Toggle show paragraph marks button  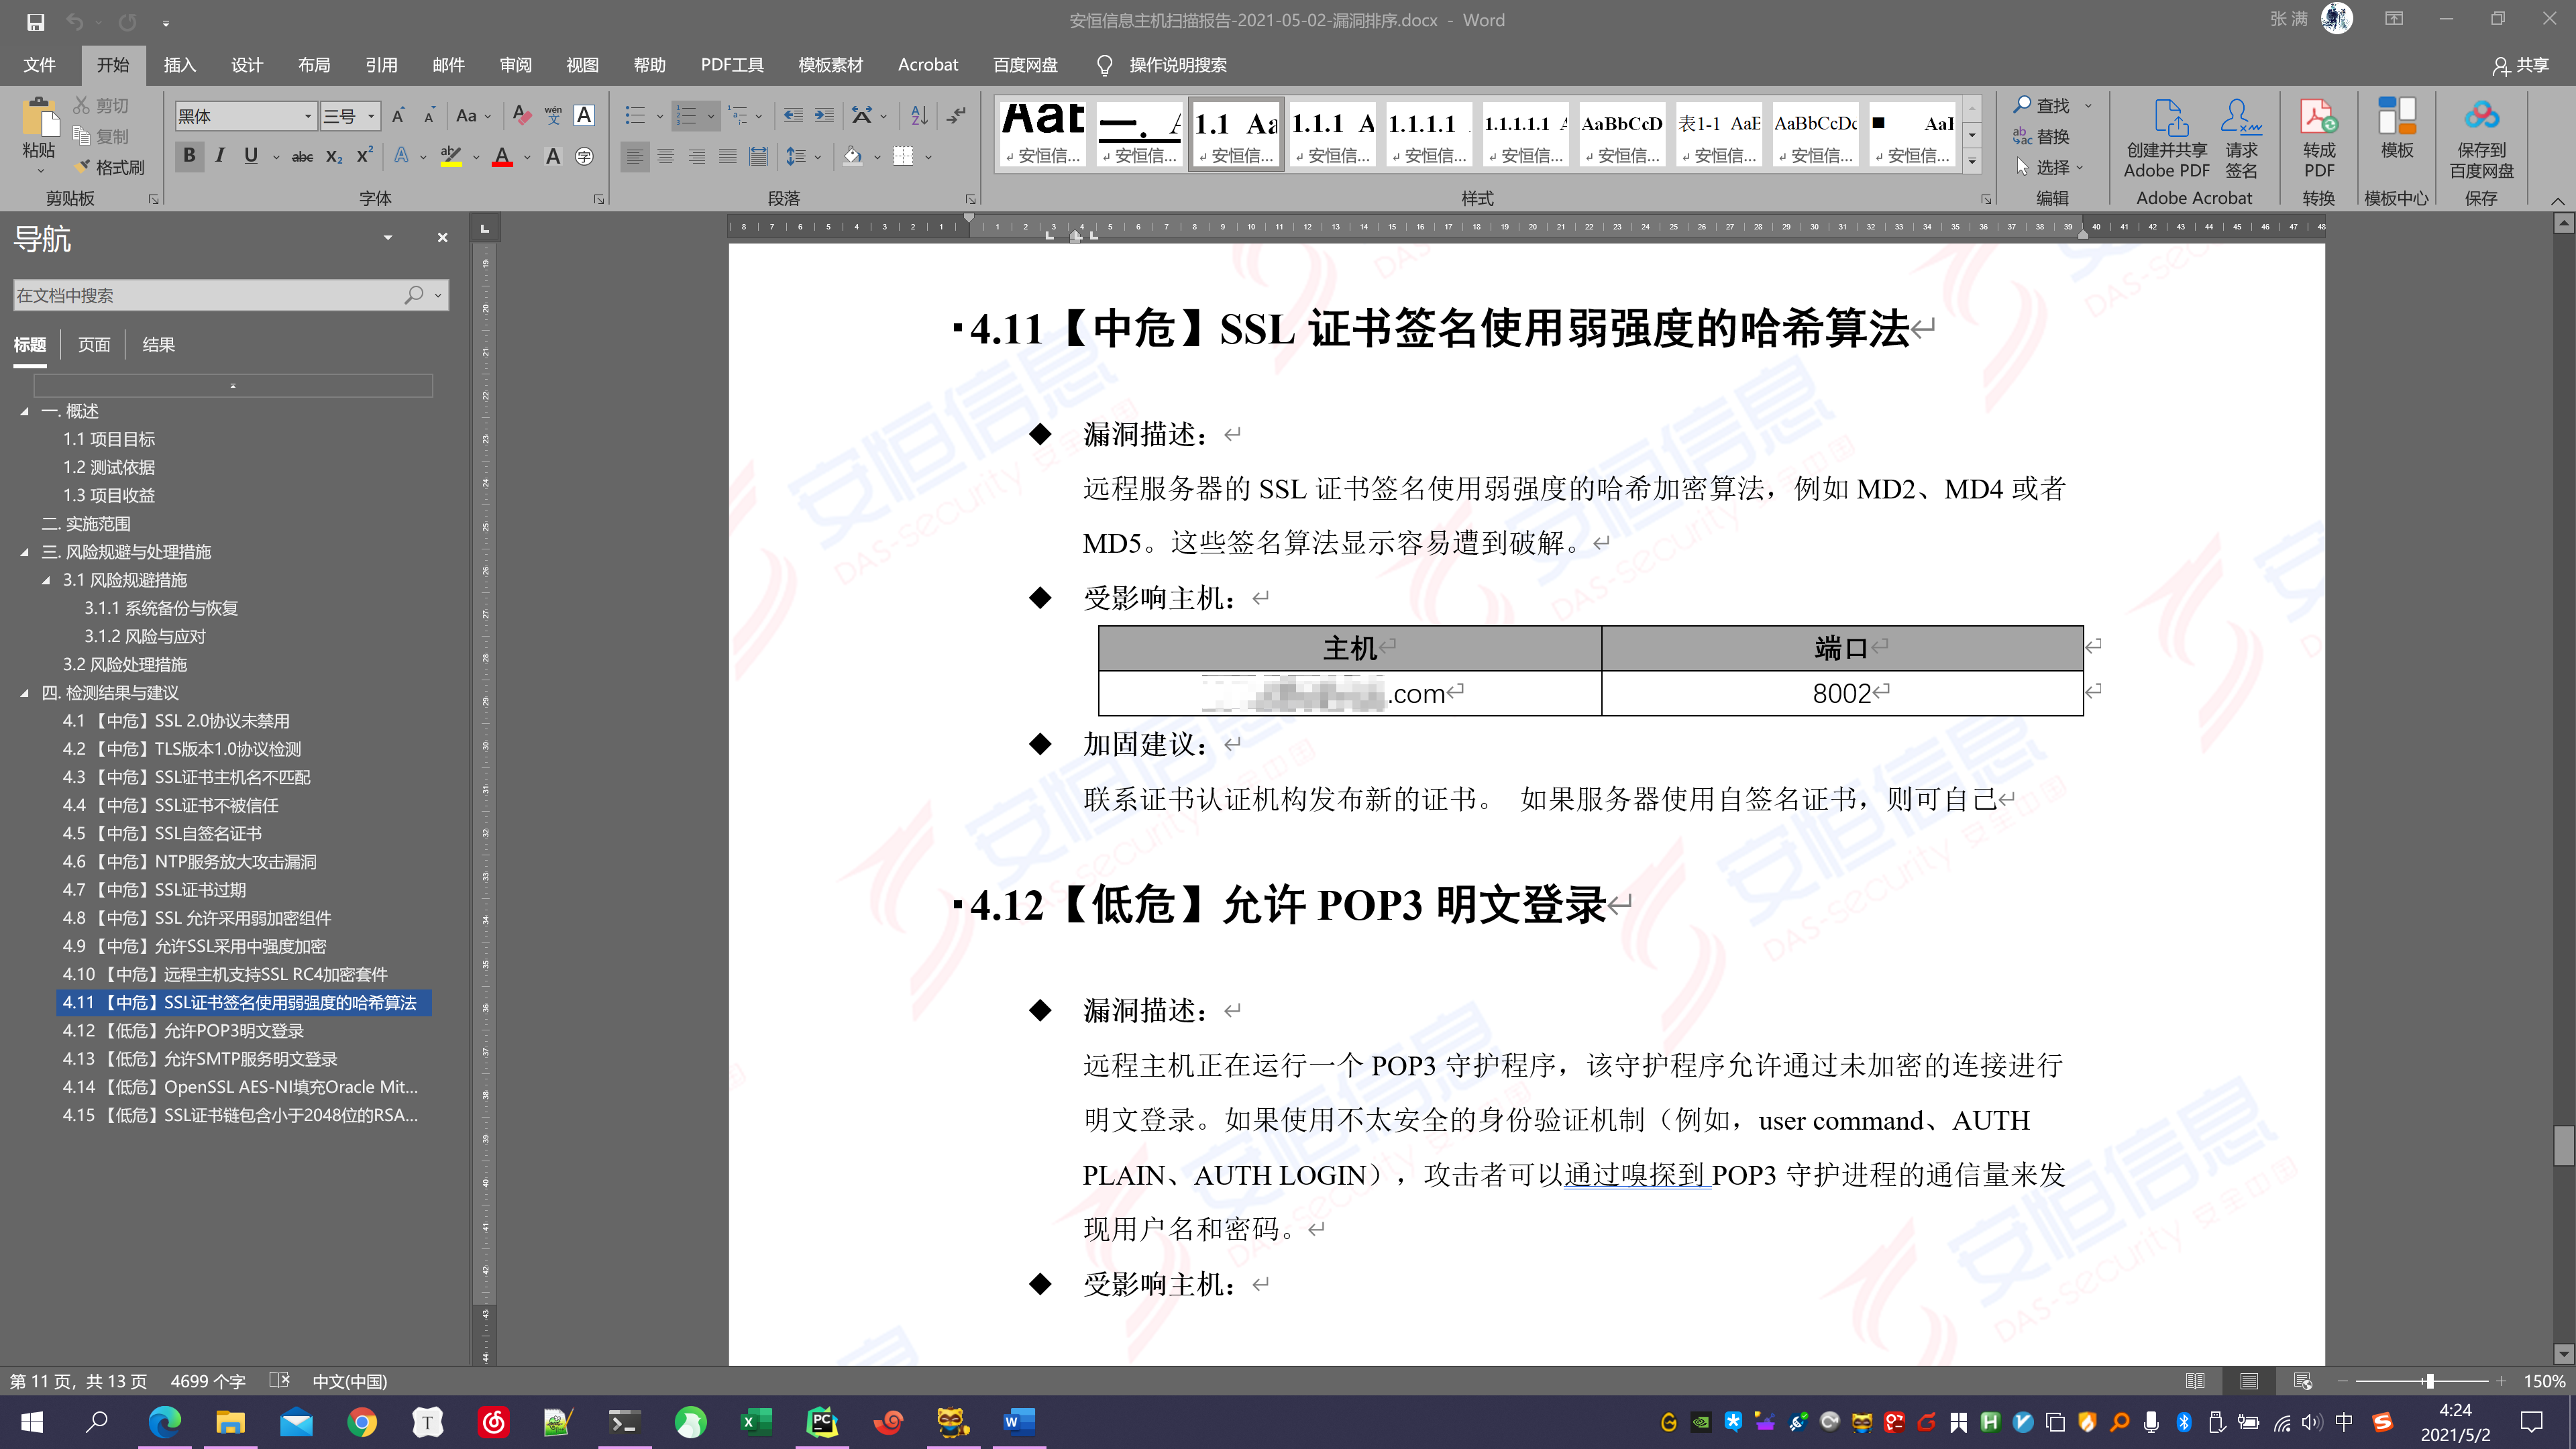click(957, 116)
